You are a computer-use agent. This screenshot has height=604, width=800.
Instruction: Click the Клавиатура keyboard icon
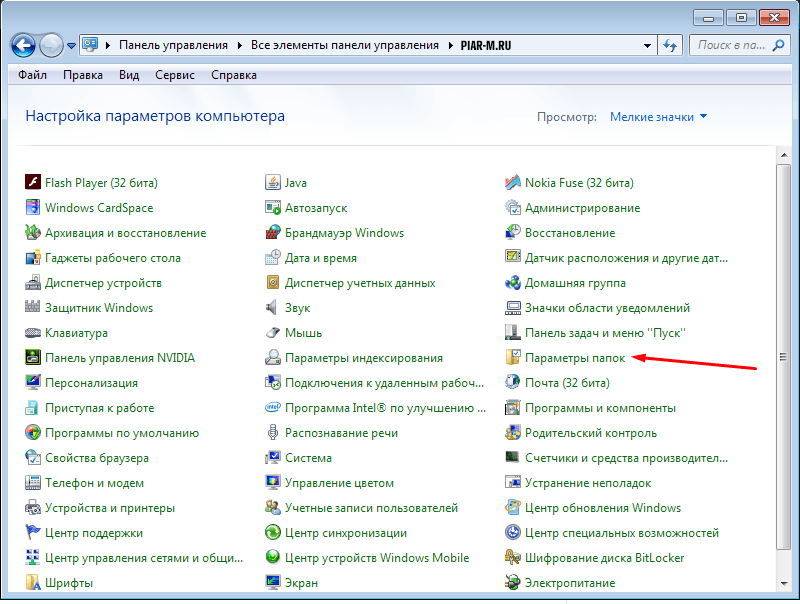point(33,332)
